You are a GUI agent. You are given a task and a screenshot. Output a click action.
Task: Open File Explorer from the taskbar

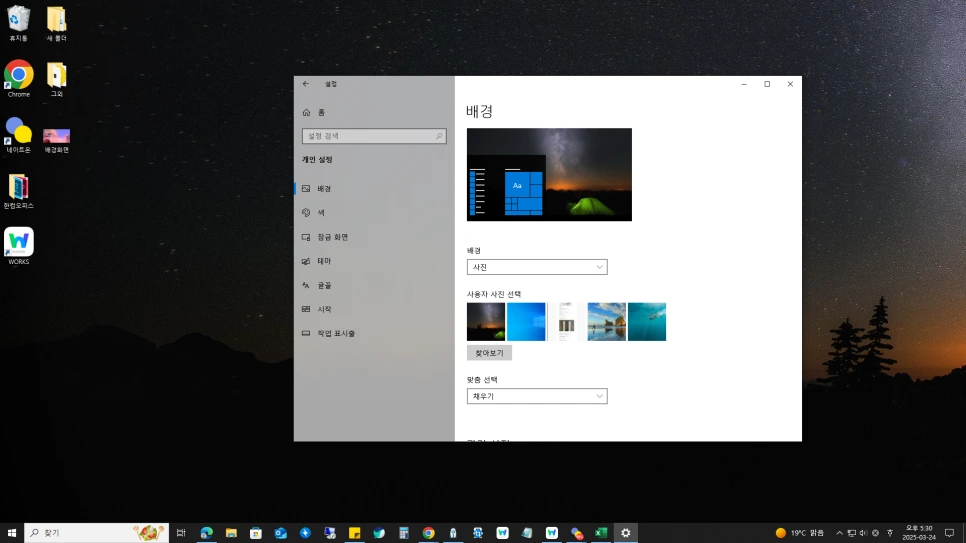tap(231, 533)
